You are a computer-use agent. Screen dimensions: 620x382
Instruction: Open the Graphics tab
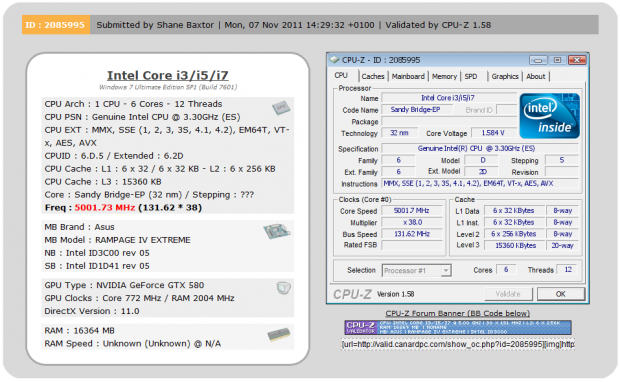coord(505,76)
